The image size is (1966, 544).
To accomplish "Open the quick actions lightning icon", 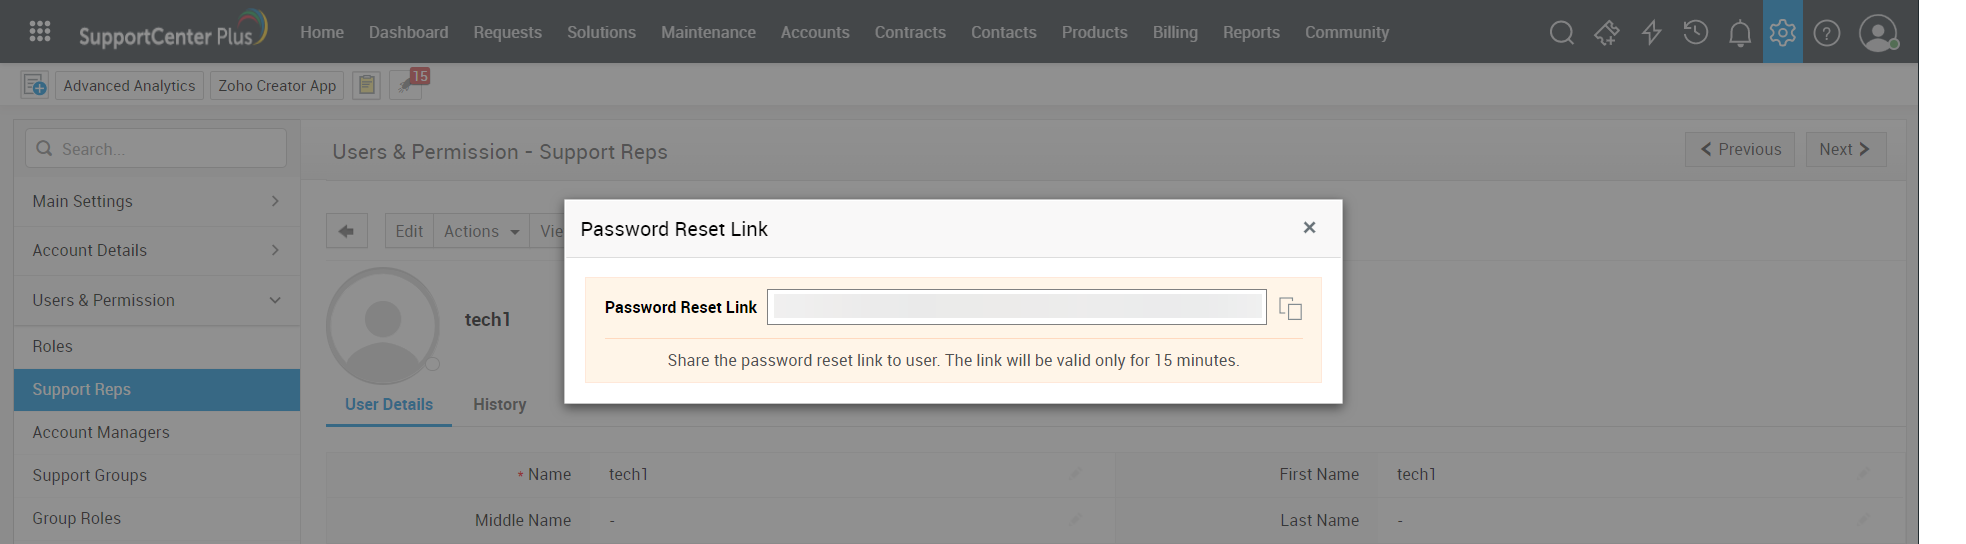I will (x=1651, y=33).
